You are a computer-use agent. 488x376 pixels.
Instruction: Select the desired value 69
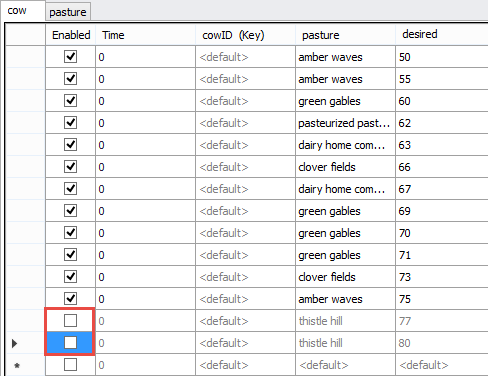[x=405, y=211]
